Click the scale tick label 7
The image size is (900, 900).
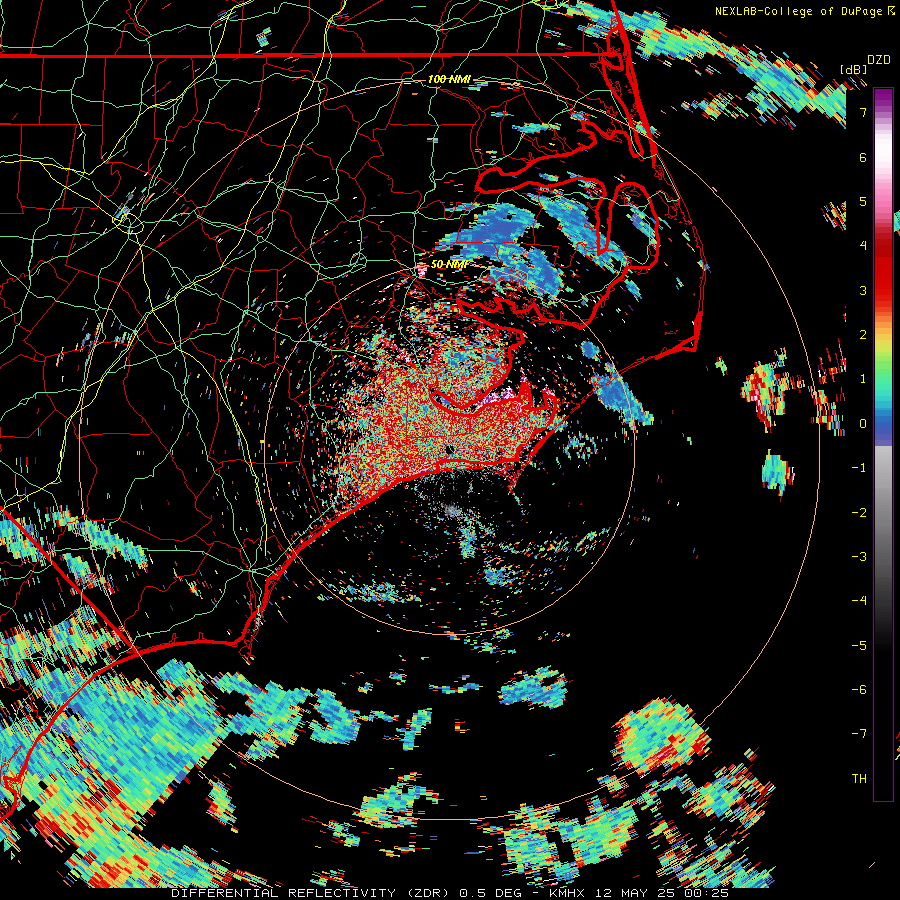863,112
